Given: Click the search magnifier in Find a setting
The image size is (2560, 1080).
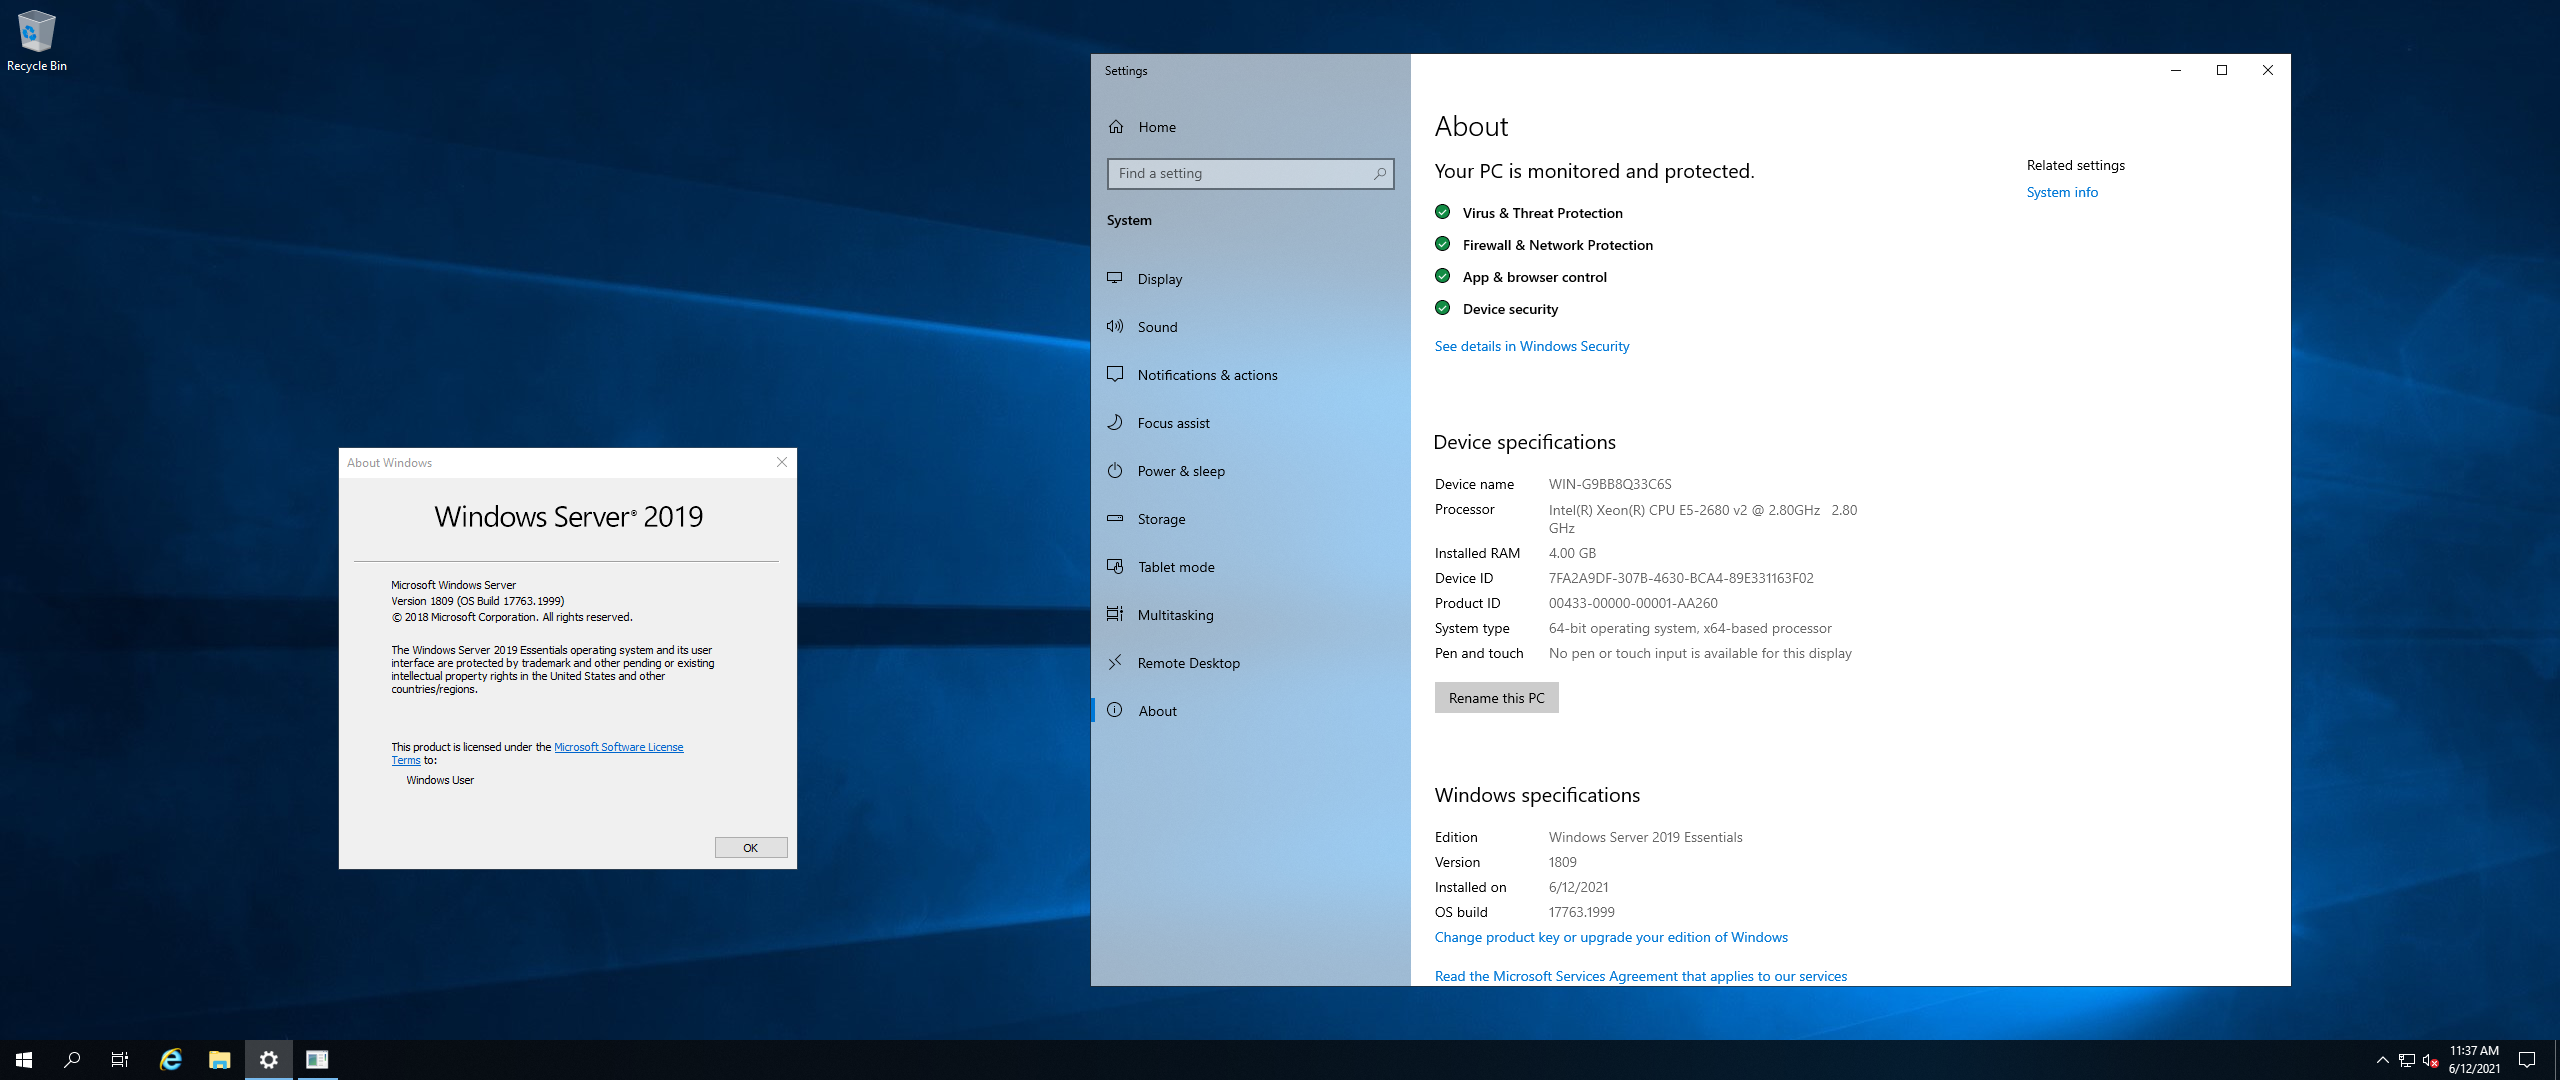Looking at the screenshot, I should point(1380,173).
